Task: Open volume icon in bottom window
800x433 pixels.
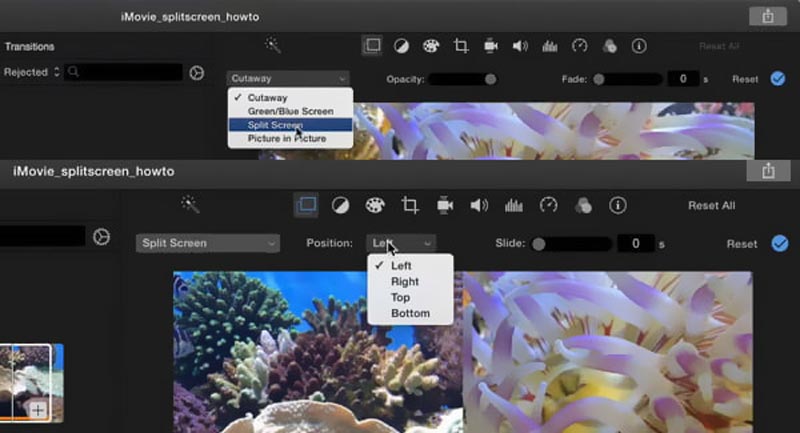Action: [x=479, y=206]
